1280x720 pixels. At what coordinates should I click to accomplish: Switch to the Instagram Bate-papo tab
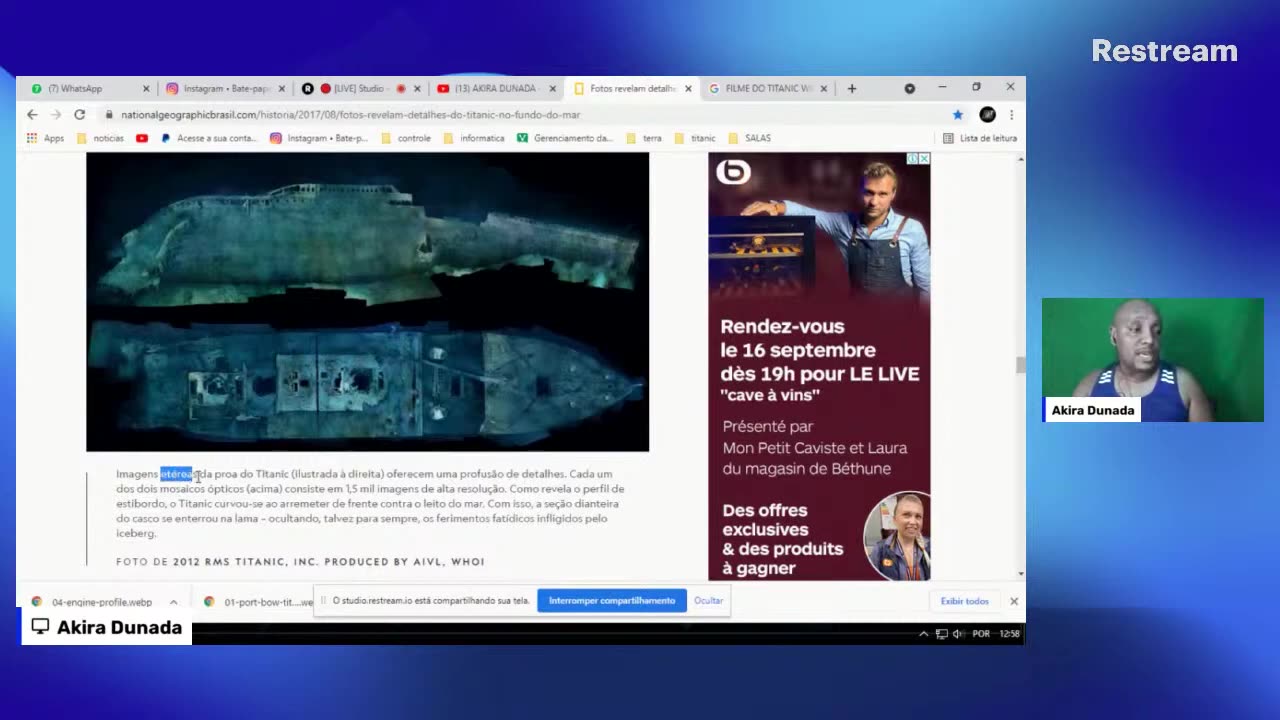click(x=220, y=88)
